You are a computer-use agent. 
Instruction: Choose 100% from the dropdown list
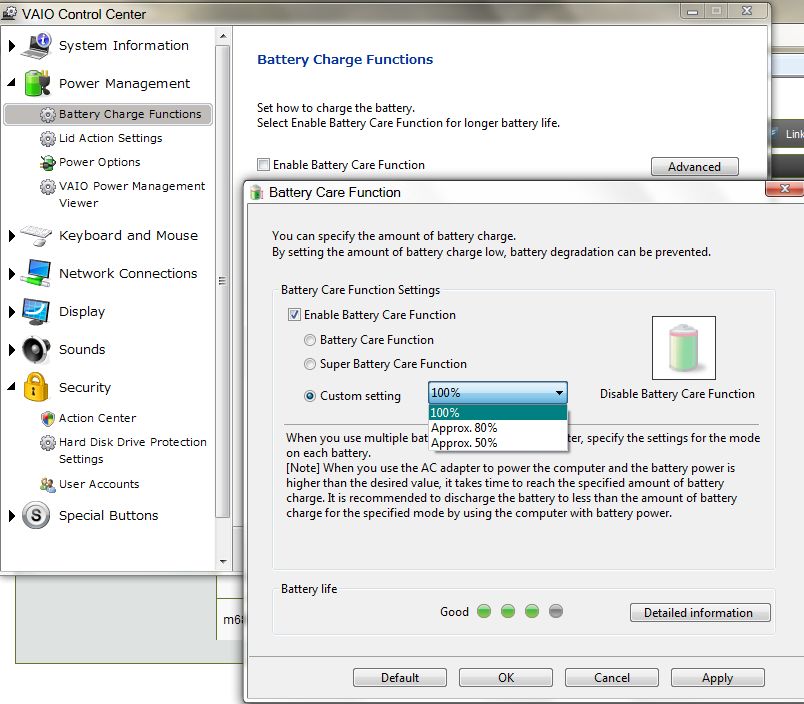497,413
